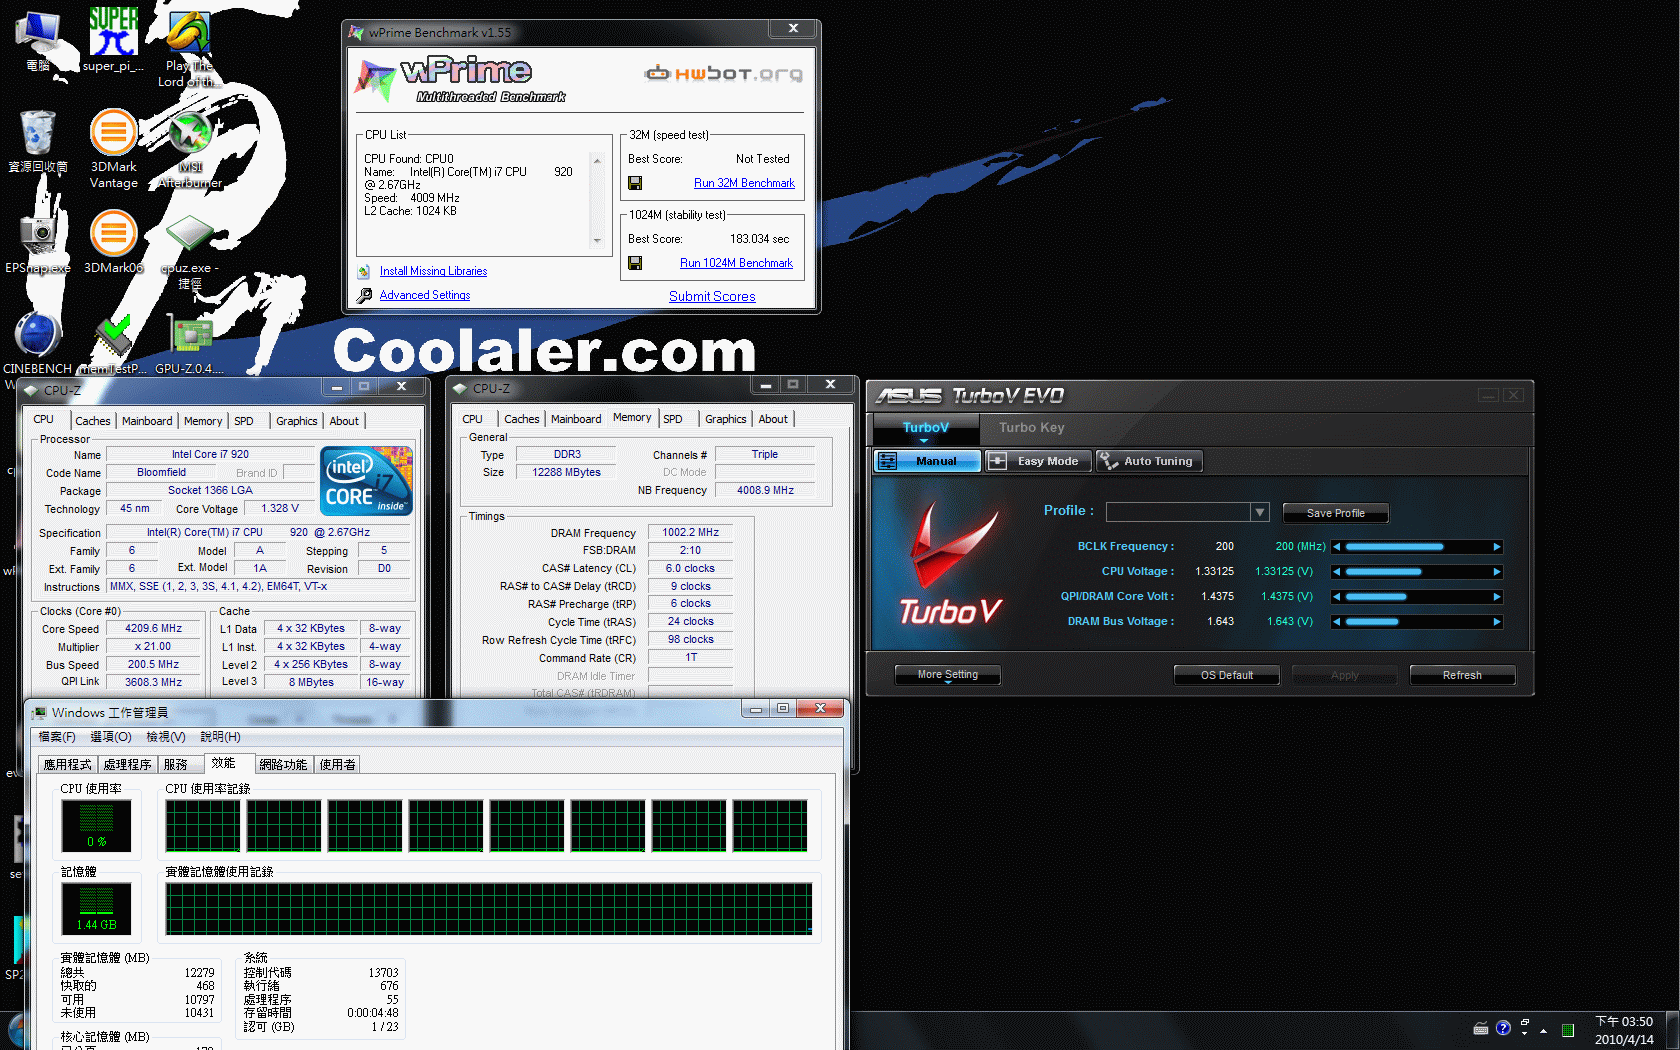Click the Save Profile button
The width and height of the screenshot is (1680, 1050).
[x=1335, y=513]
